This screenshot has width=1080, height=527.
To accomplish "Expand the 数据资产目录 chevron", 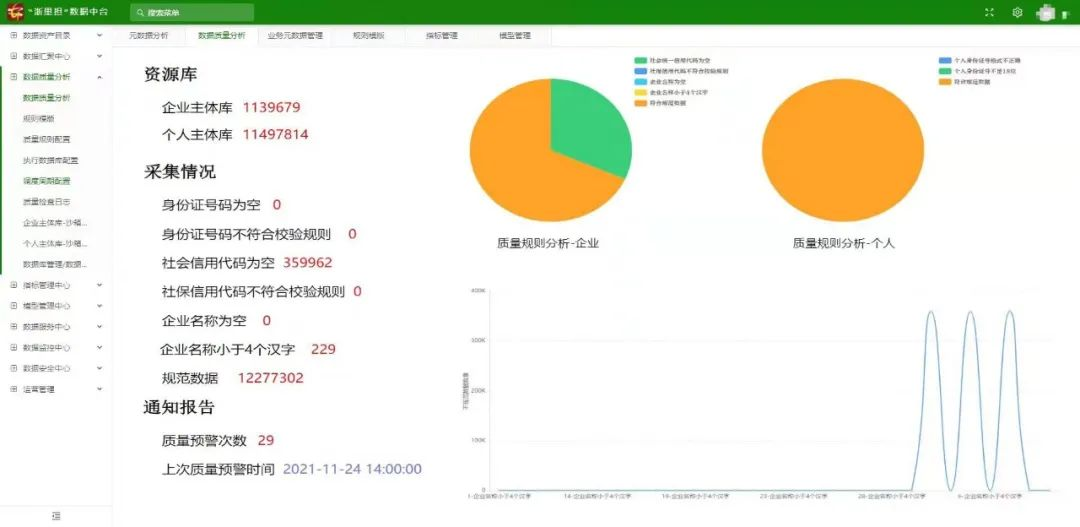I will 99,35.
